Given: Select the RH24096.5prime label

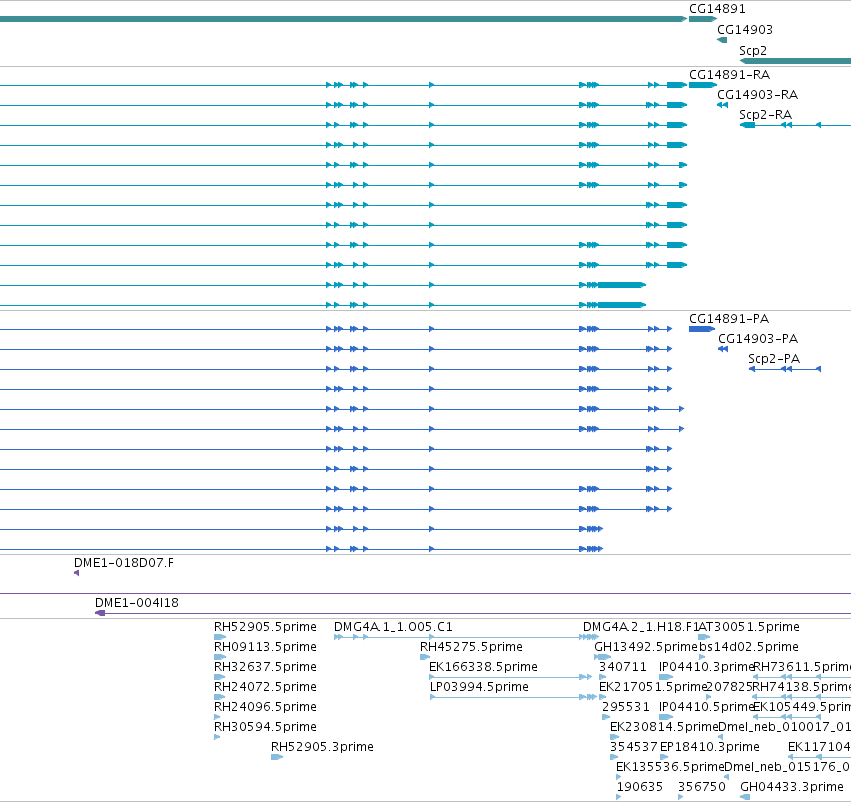Looking at the screenshot, I should (x=265, y=707).
